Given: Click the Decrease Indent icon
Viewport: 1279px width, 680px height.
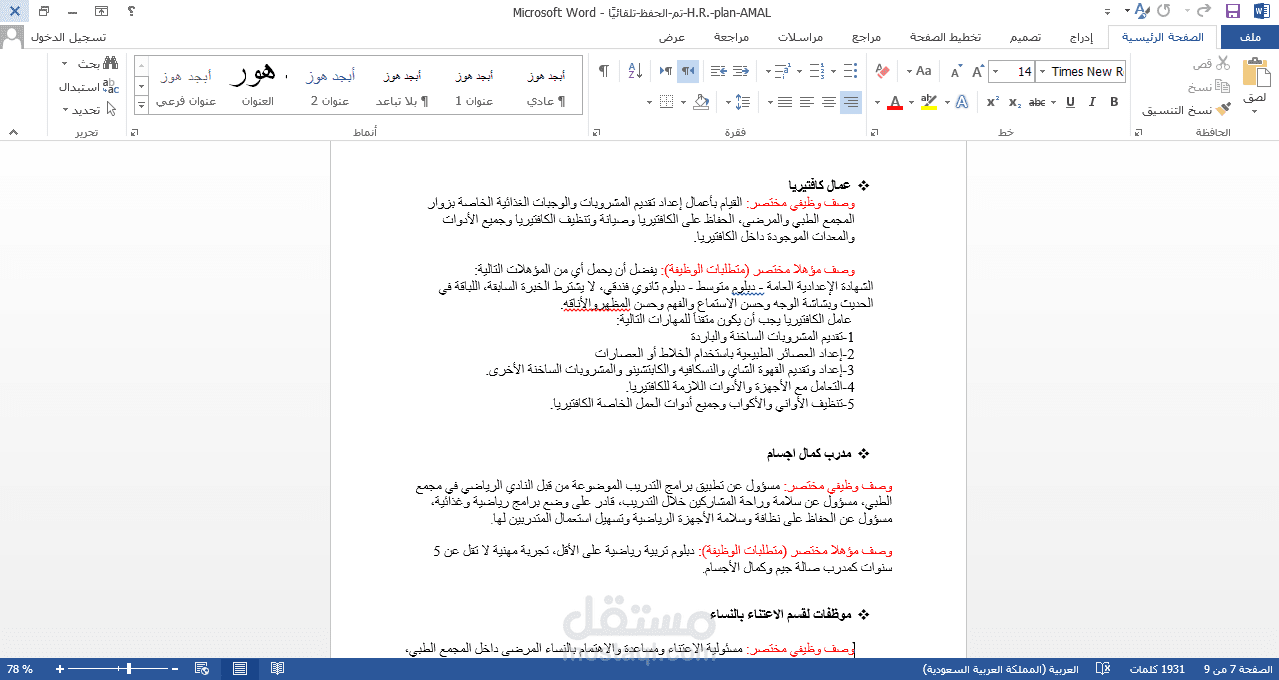Looking at the screenshot, I should (x=741, y=71).
